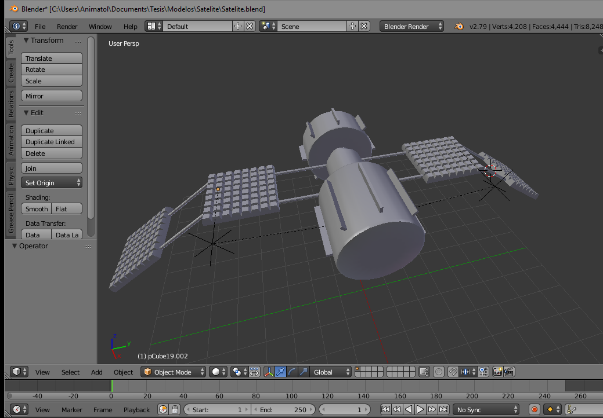Open the 3D view Add menu
The image size is (603, 418).
click(96, 372)
